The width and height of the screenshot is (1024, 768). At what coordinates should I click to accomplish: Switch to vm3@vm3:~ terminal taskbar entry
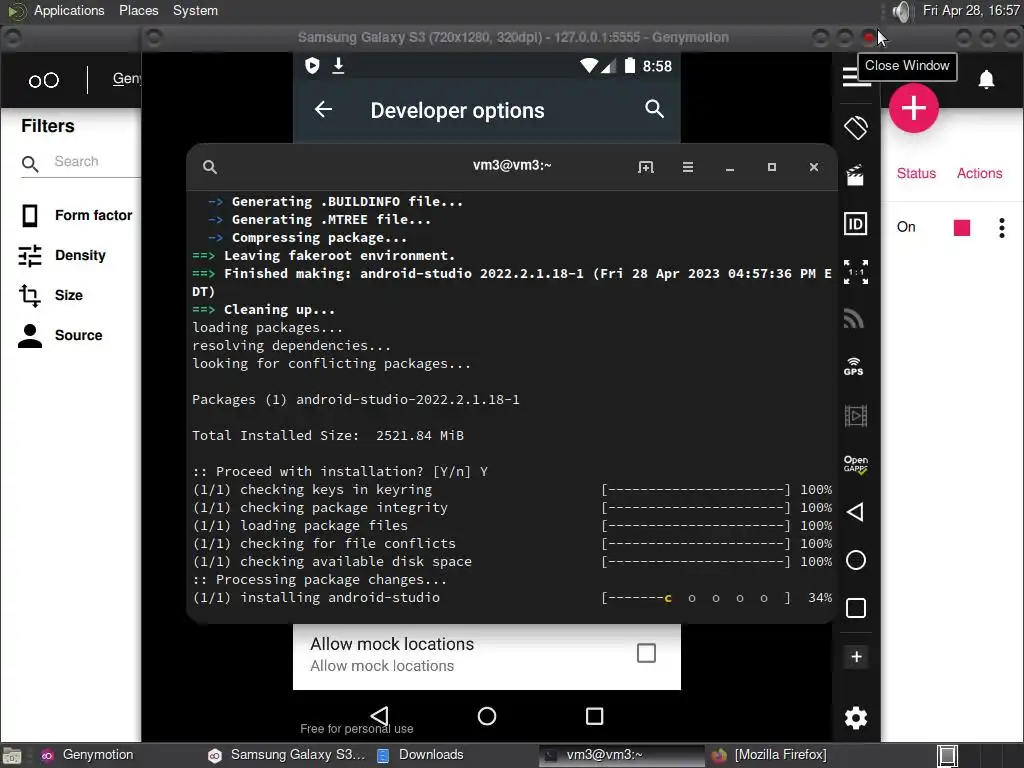tap(622, 755)
